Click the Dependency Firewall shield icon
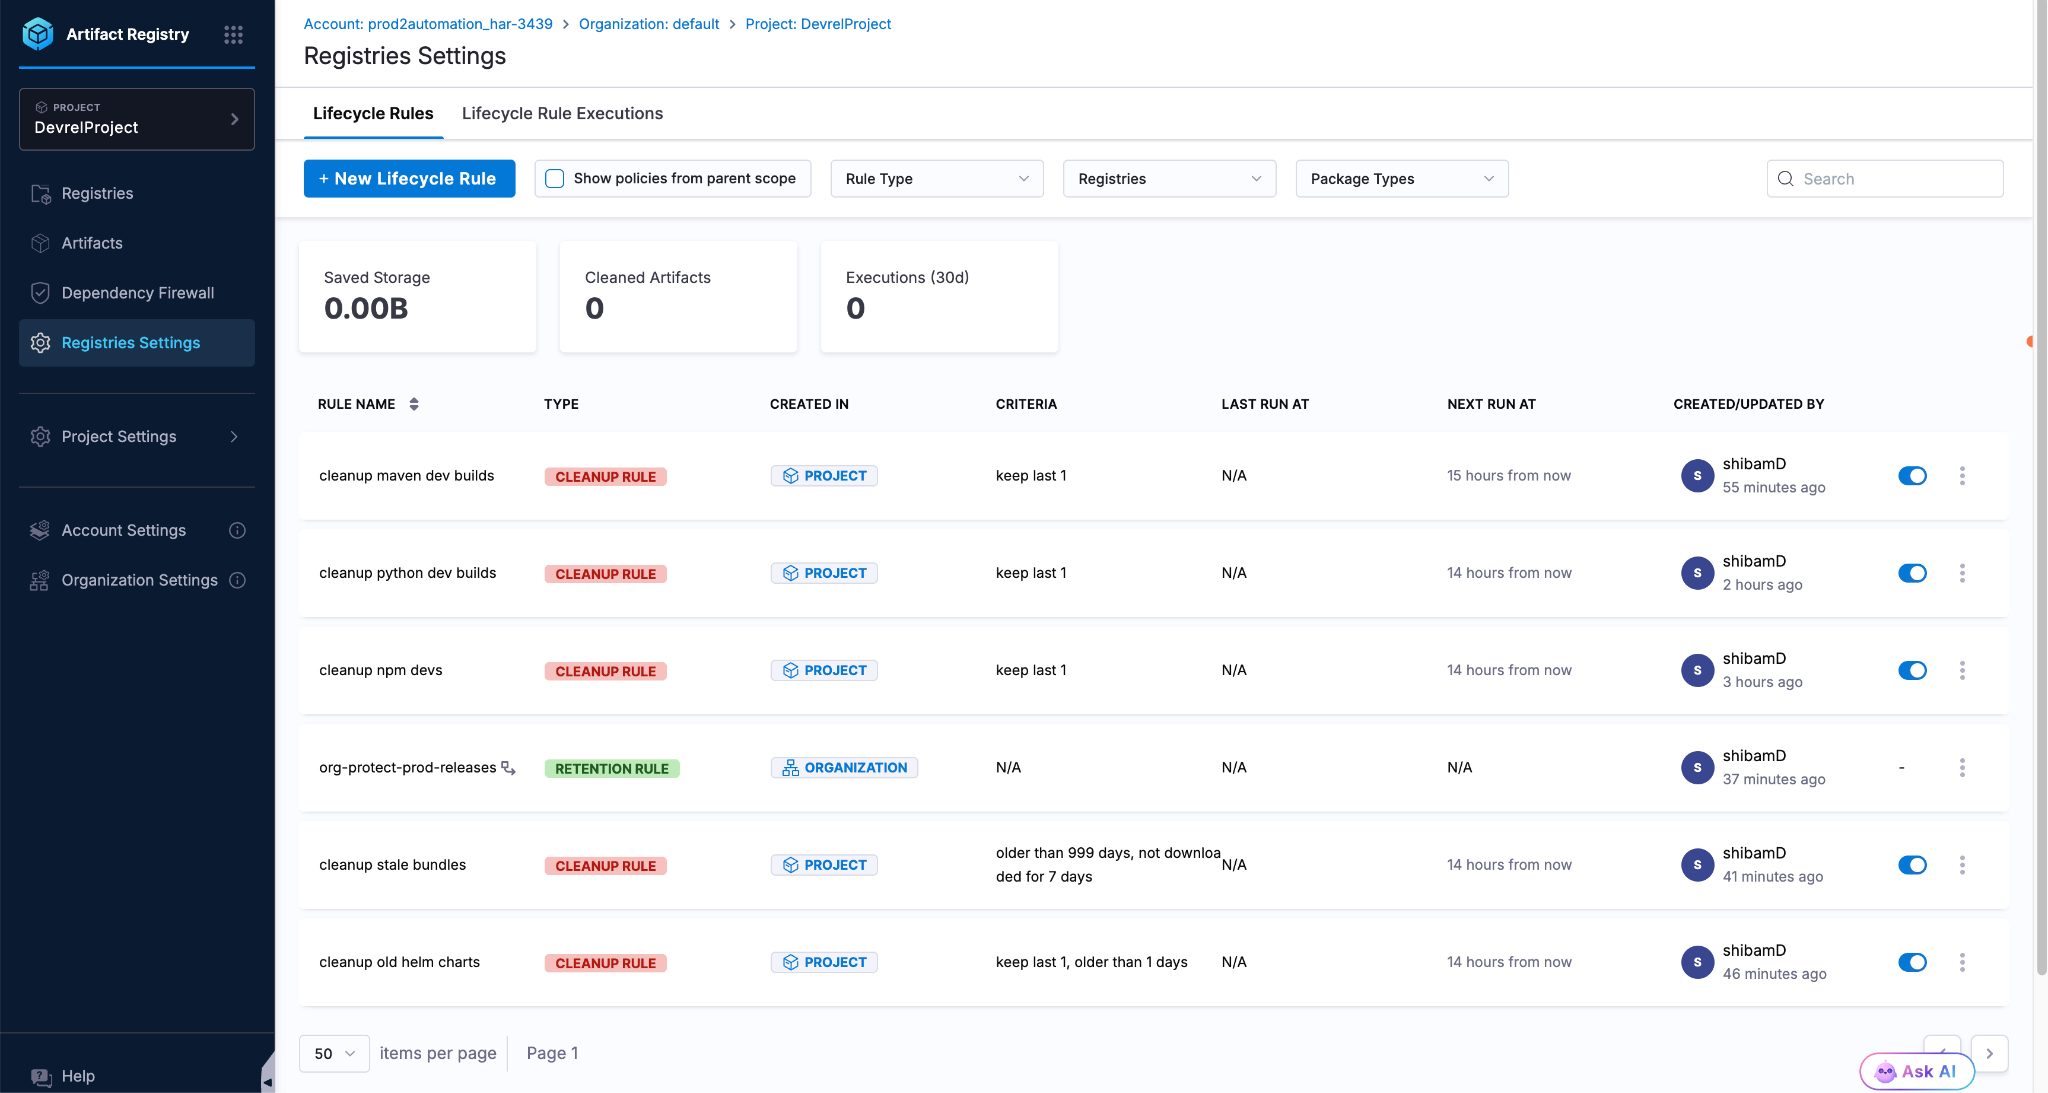 click(x=40, y=293)
